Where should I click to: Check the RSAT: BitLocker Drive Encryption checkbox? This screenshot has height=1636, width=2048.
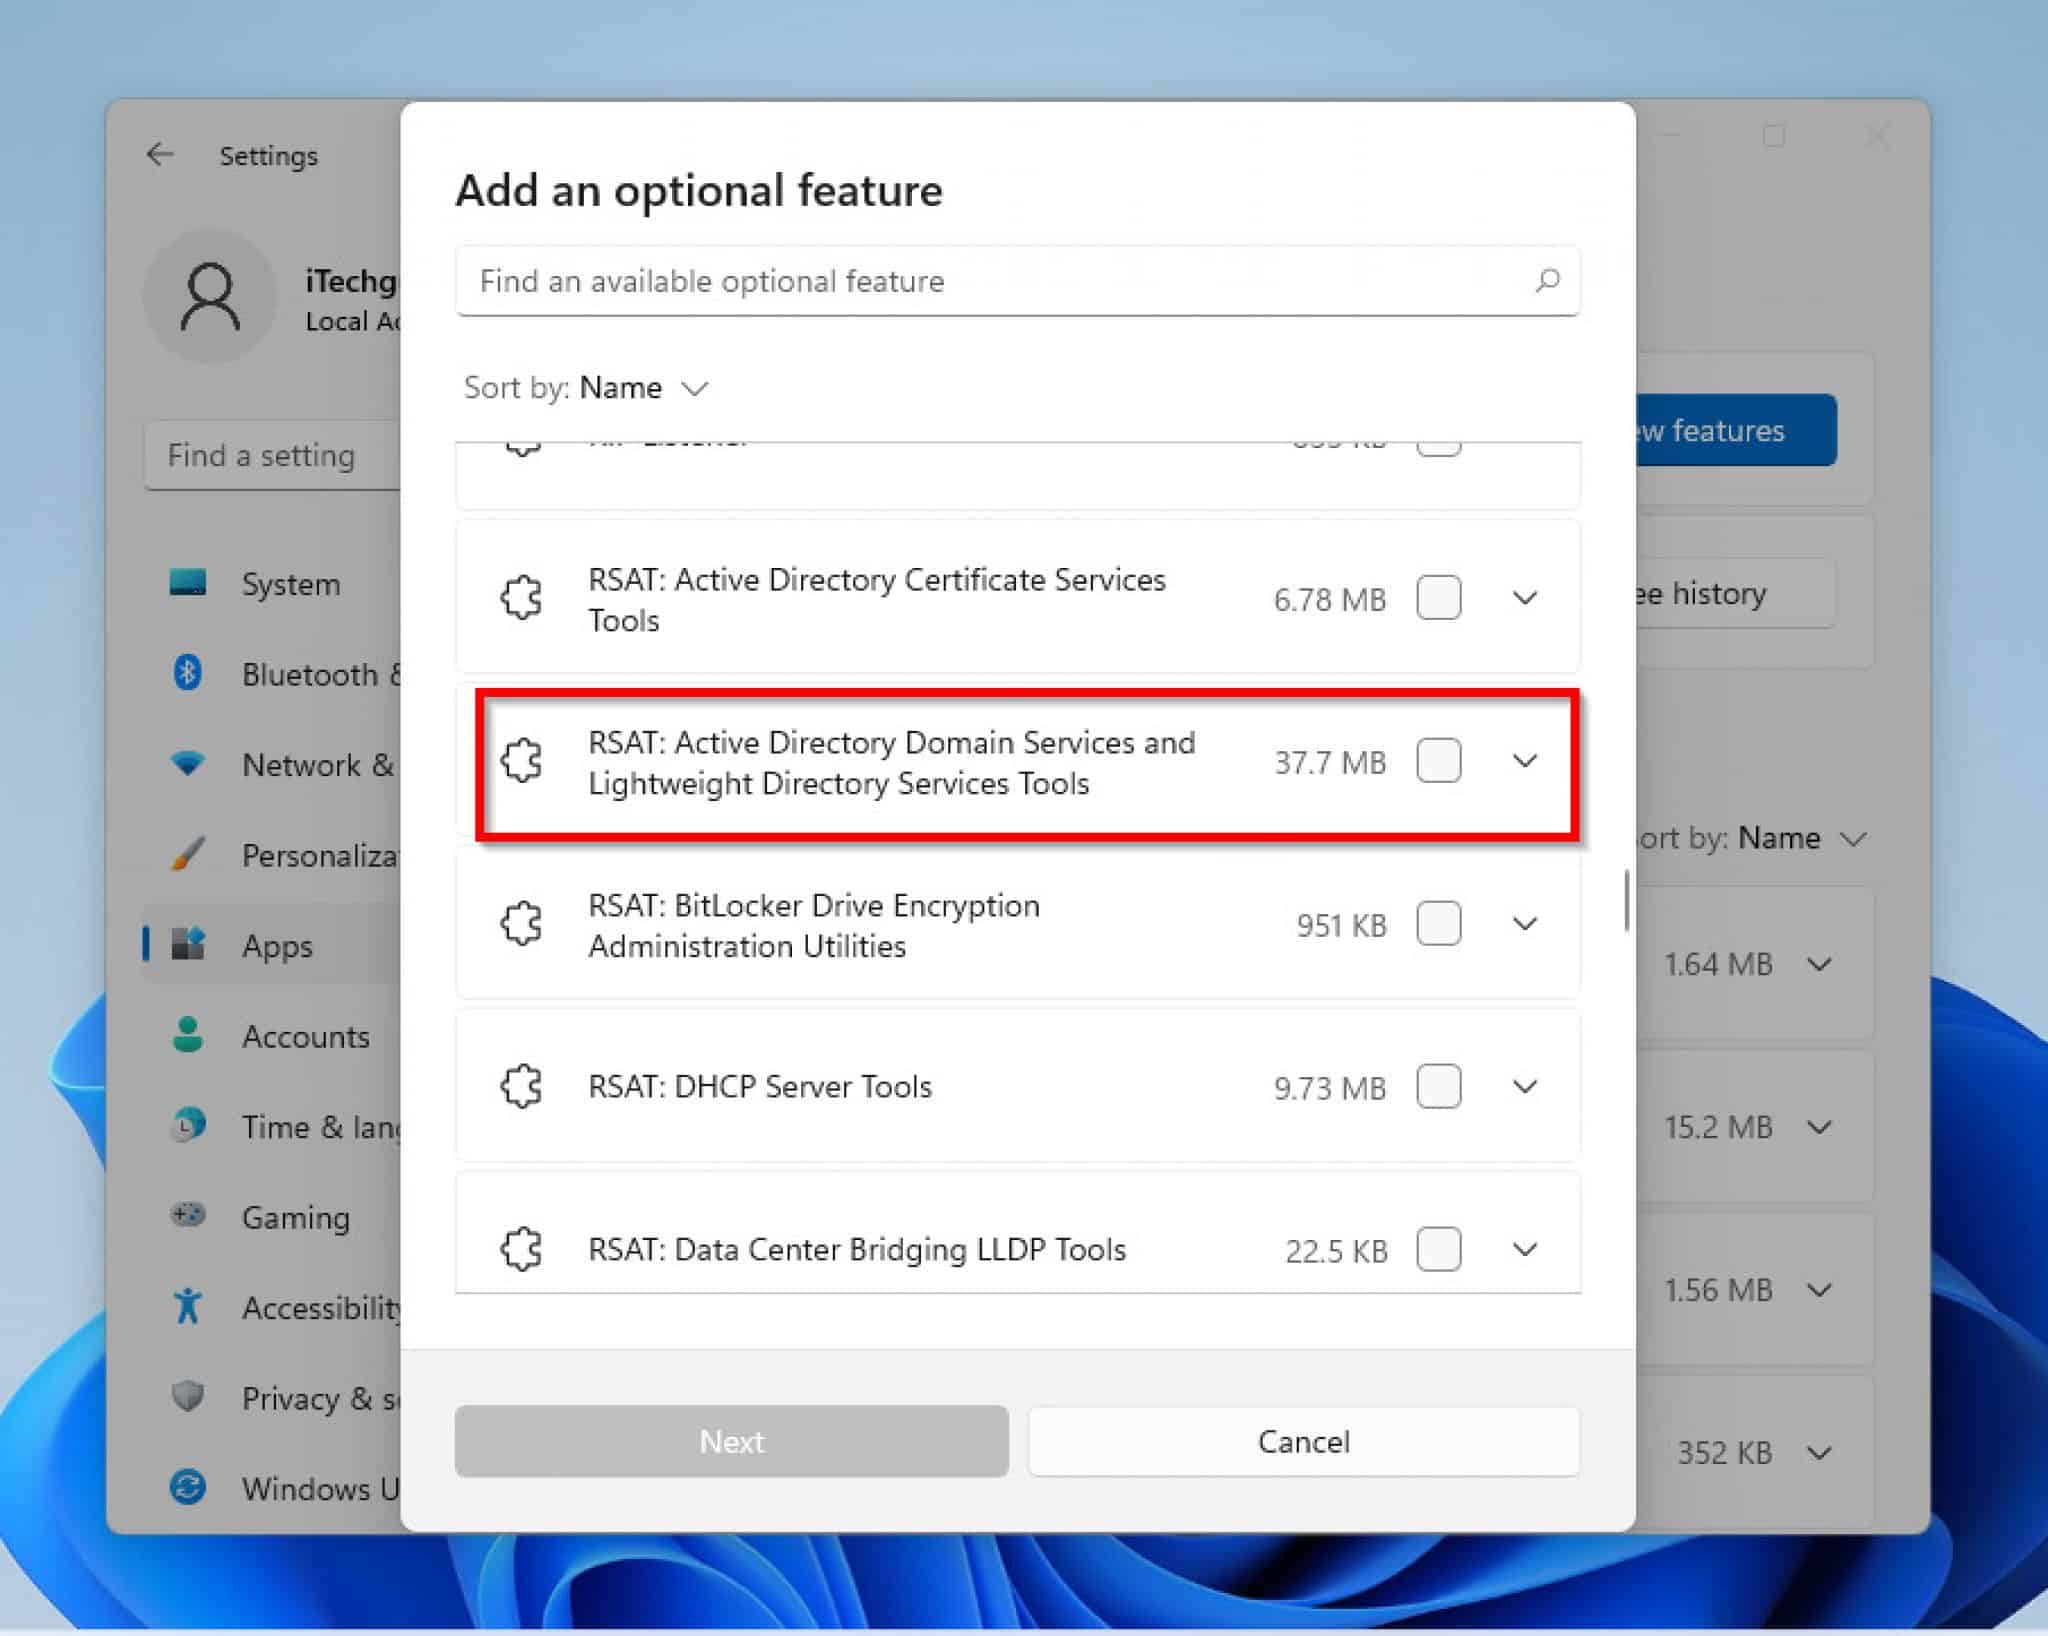coord(1439,924)
